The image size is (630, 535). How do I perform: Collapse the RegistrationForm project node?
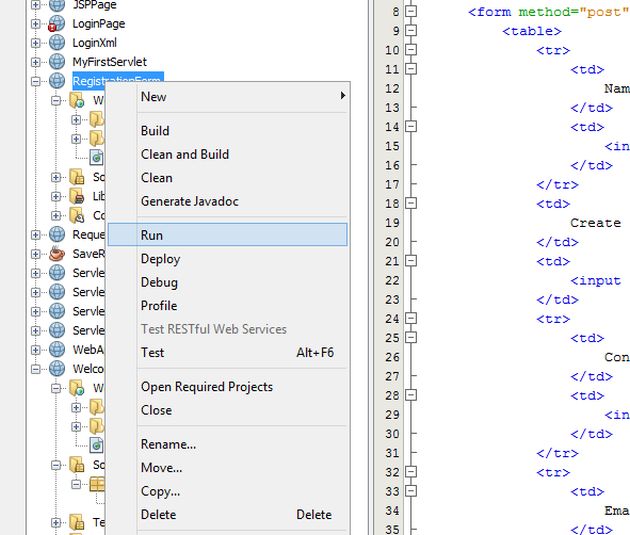pos(36,81)
